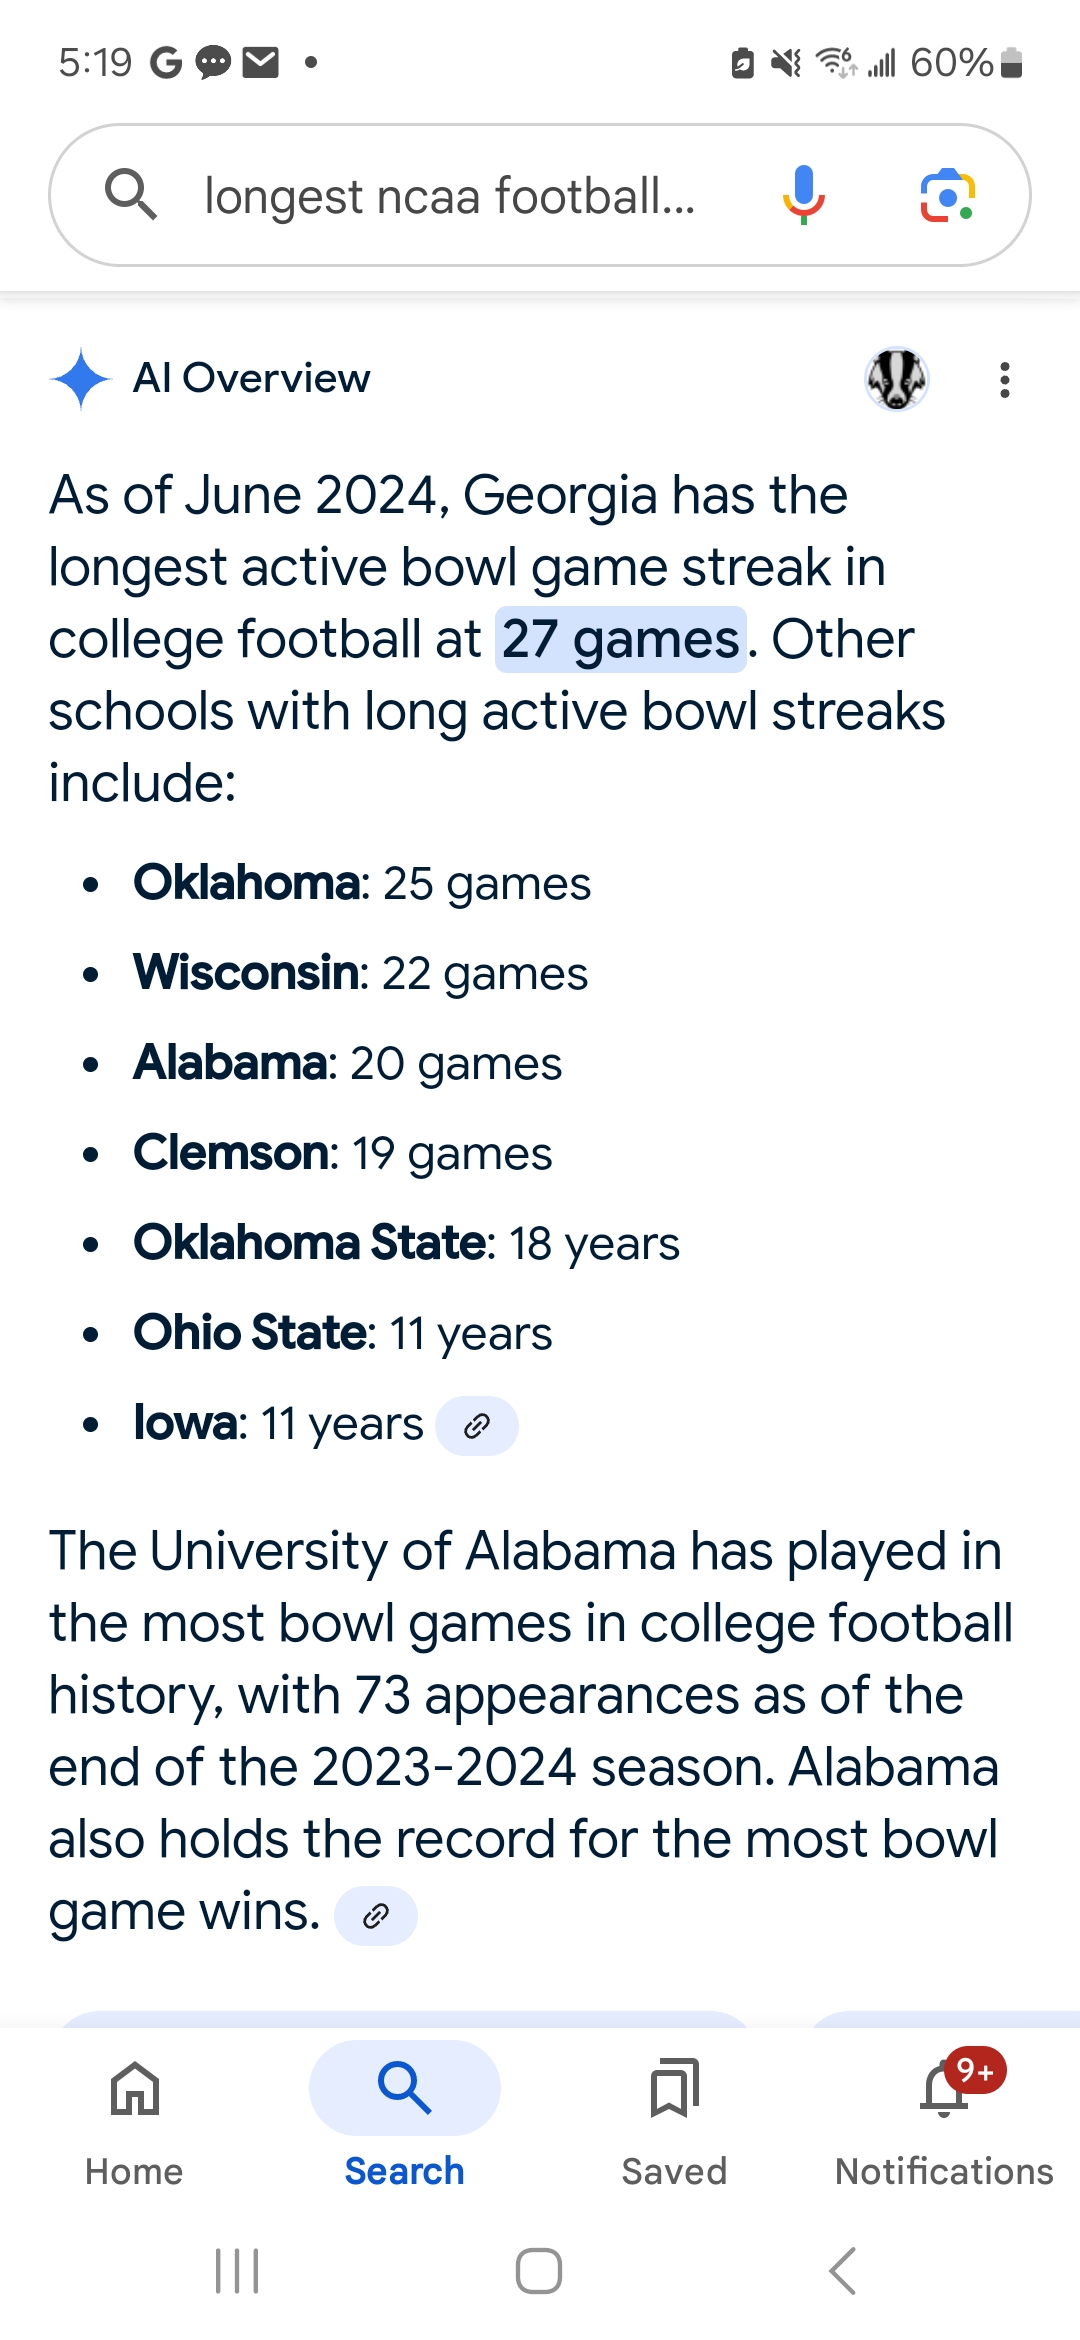Viewport: 1080px width, 2340px height.
Task: Tap the magnifying glass in search bar
Action: (x=131, y=194)
